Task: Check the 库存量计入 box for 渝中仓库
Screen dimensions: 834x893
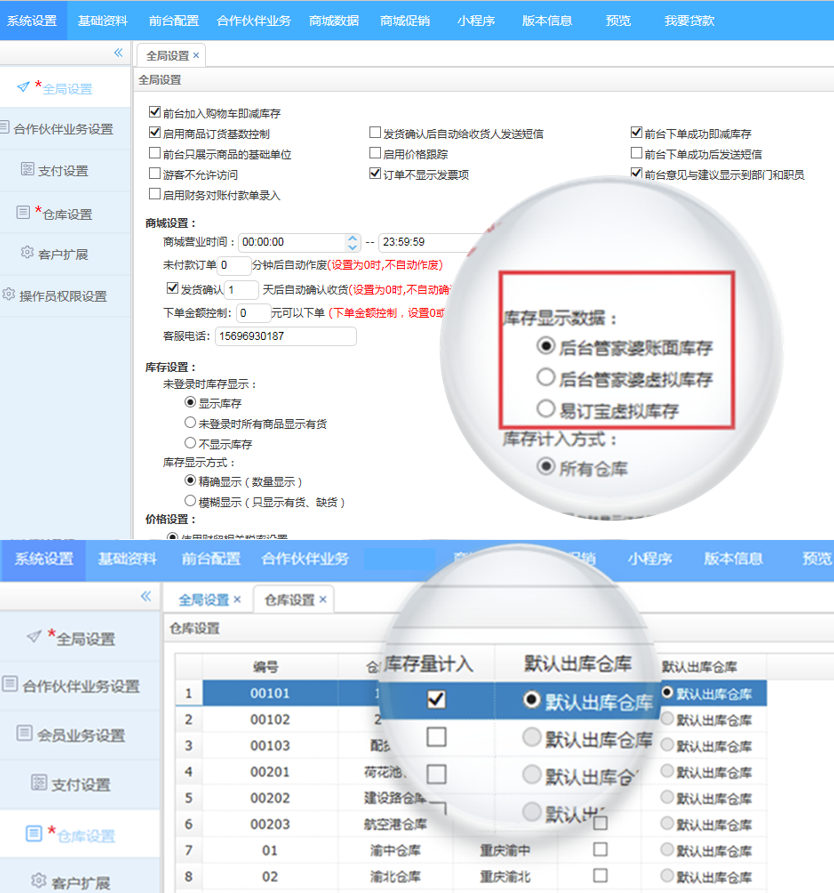Action: (x=600, y=850)
